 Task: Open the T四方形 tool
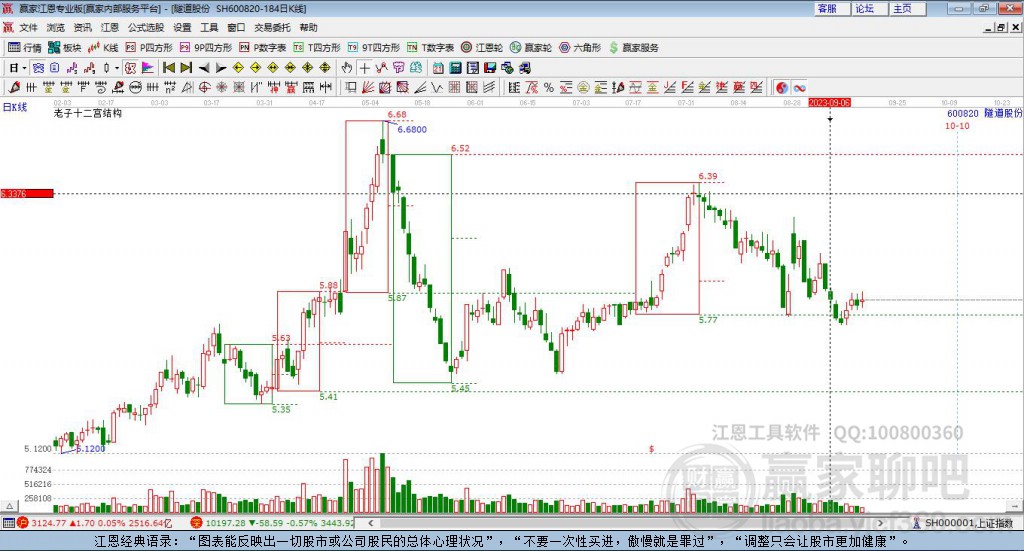click(317, 48)
